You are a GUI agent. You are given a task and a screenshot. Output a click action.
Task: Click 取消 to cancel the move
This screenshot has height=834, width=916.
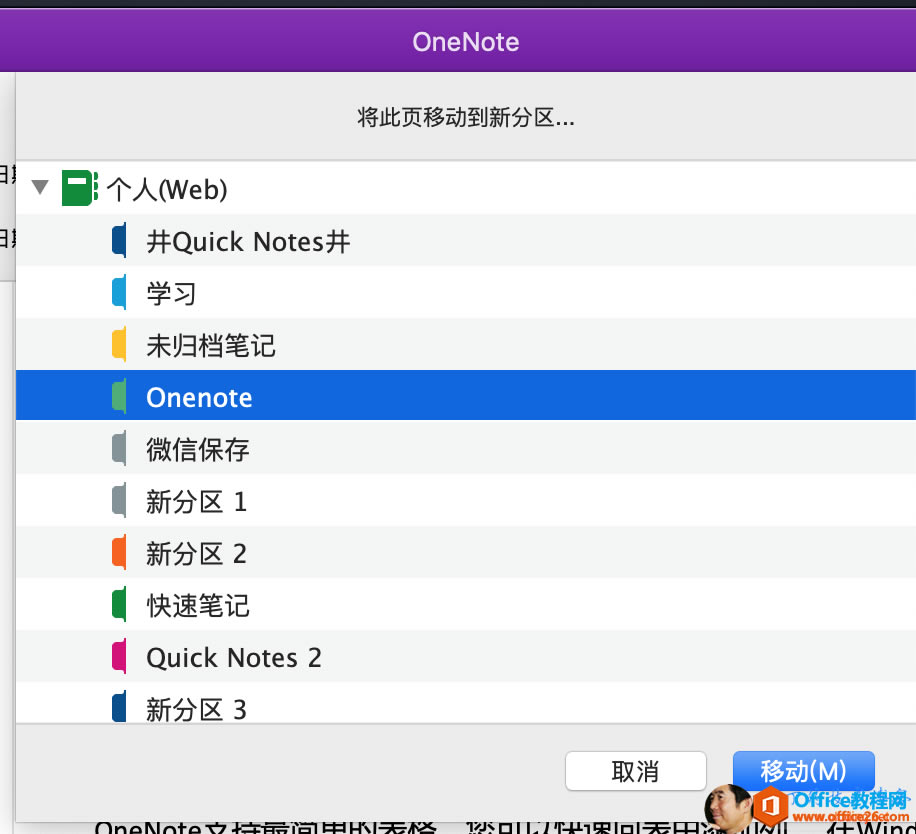pyautogui.click(x=636, y=771)
